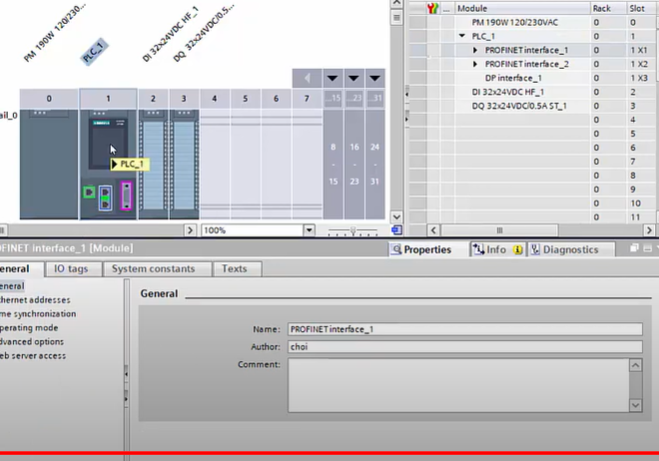Screen dimensions: 659x461
Task: Select DP interface_1 in module table
Action: (513, 78)
